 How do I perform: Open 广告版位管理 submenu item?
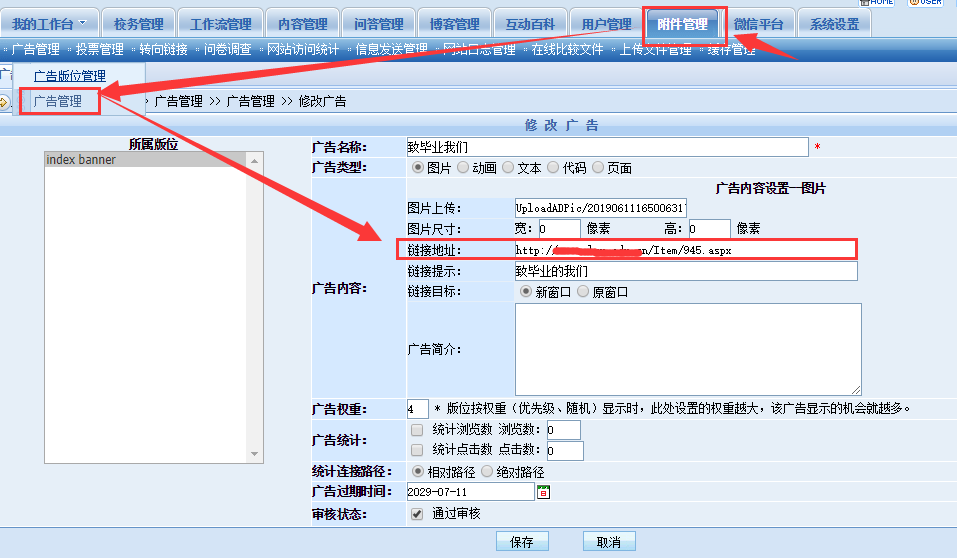coord(69,76)
